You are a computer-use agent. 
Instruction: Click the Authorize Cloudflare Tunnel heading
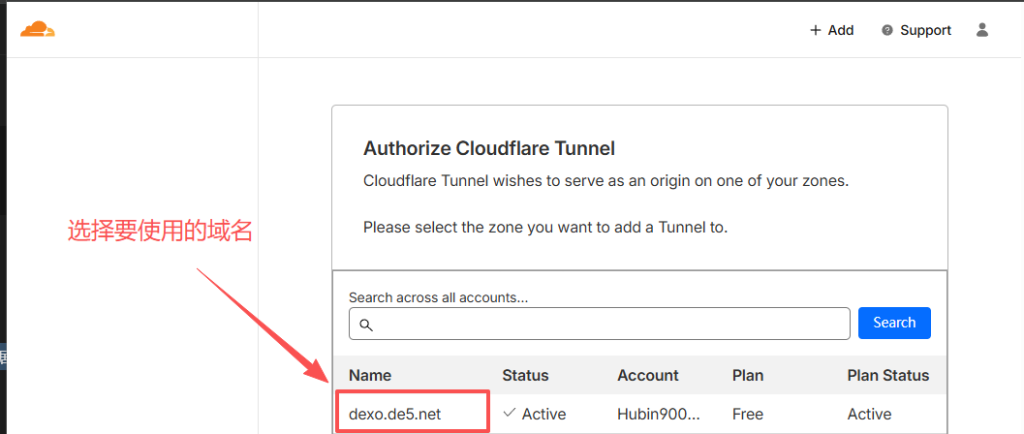(489, 149)
